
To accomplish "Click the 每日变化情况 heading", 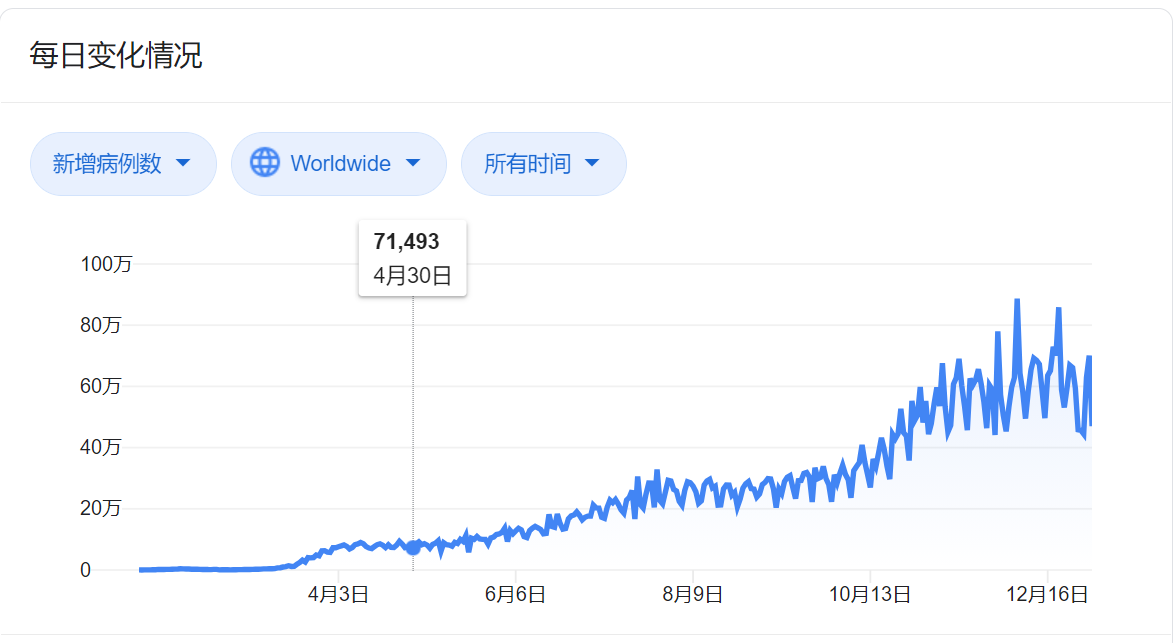I will click(x=116, y=55).
